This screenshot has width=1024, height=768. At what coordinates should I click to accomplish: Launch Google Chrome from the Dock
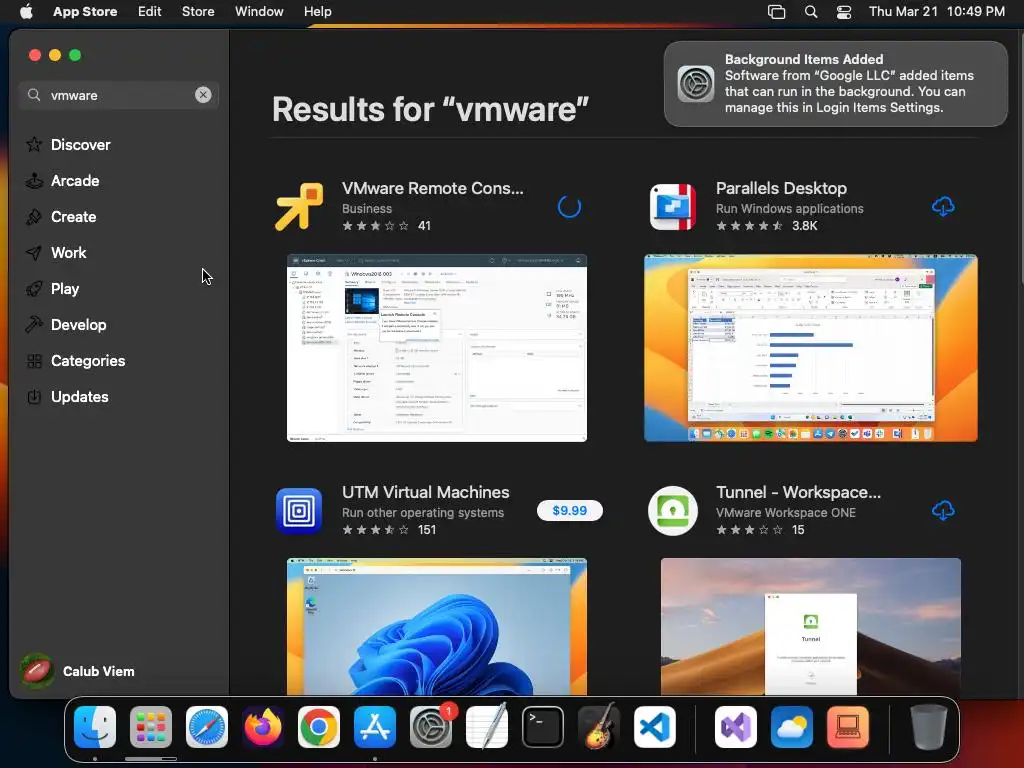[x=319, y=727]
